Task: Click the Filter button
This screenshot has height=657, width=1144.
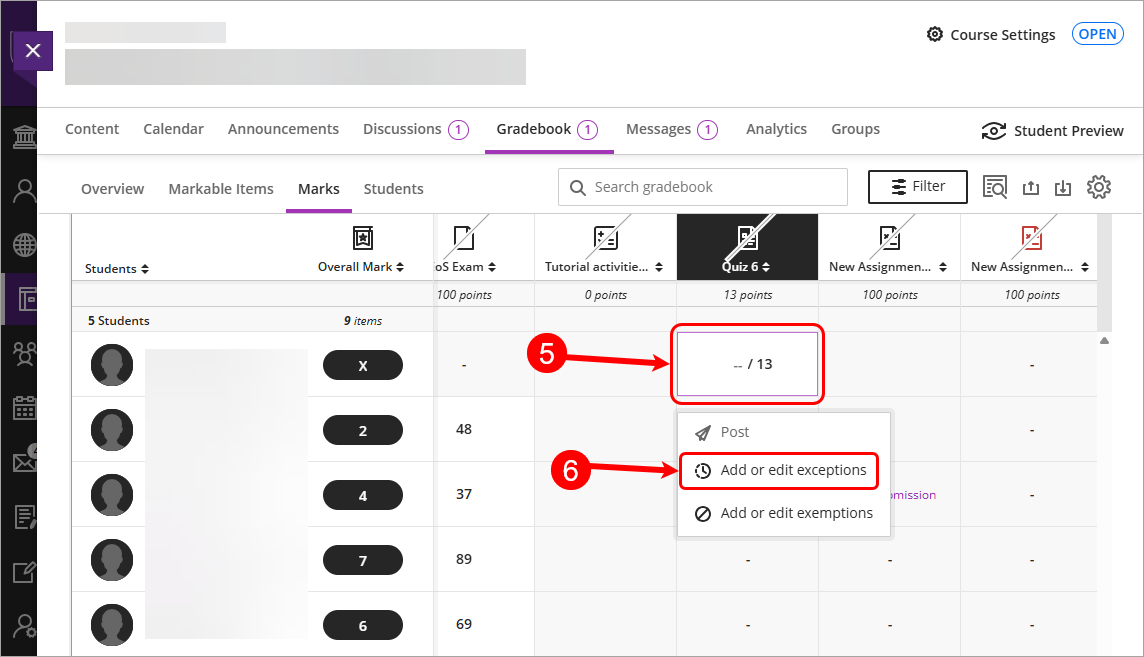Action: click(x=917, y=186)
